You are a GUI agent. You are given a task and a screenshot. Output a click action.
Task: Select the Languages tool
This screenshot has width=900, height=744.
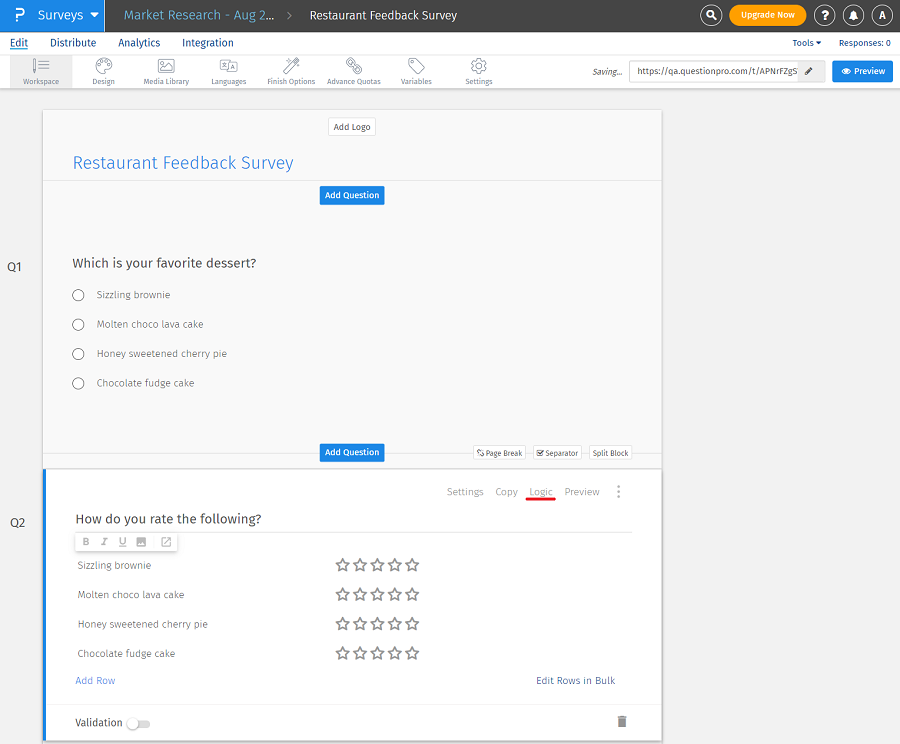pos(228,70)
